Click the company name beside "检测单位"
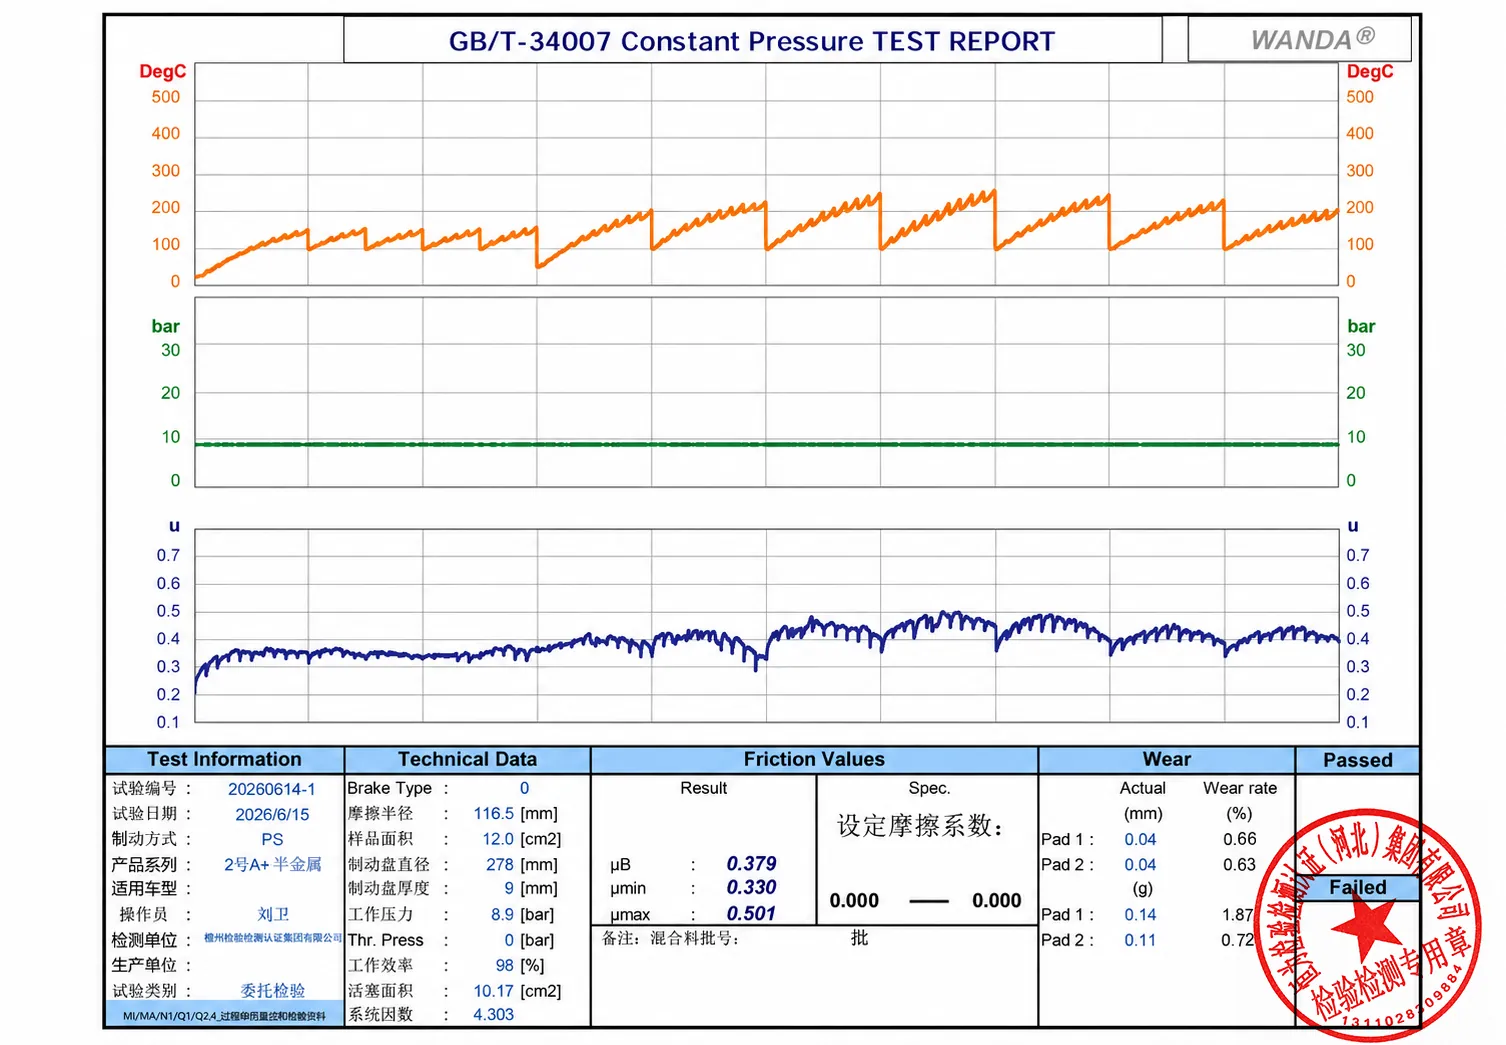The width and height of the screenshot is (1506, 1045). click(x=272, y=938)
